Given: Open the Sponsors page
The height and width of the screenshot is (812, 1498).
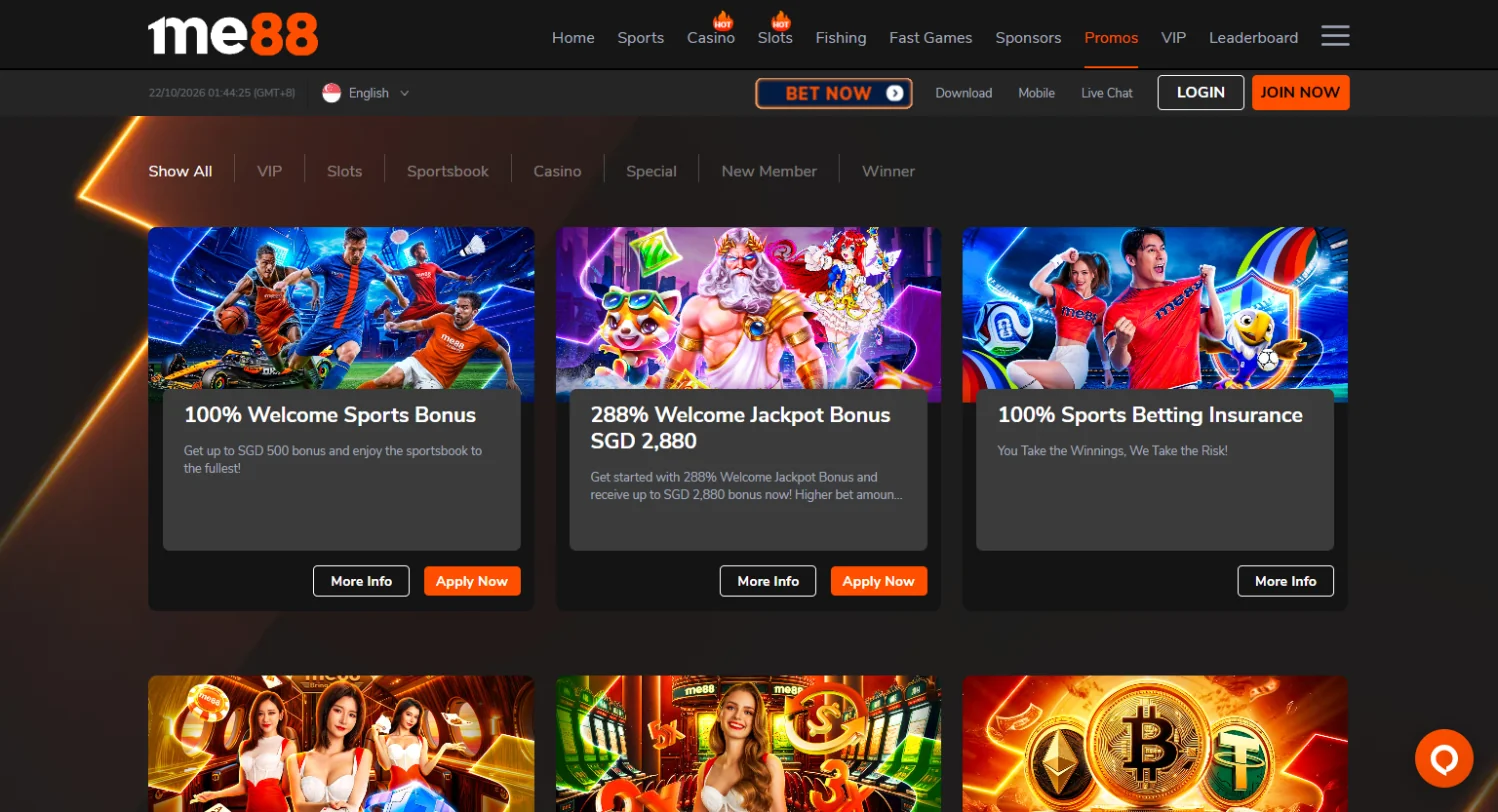Looking at the screenshot, I should 1028,38.
